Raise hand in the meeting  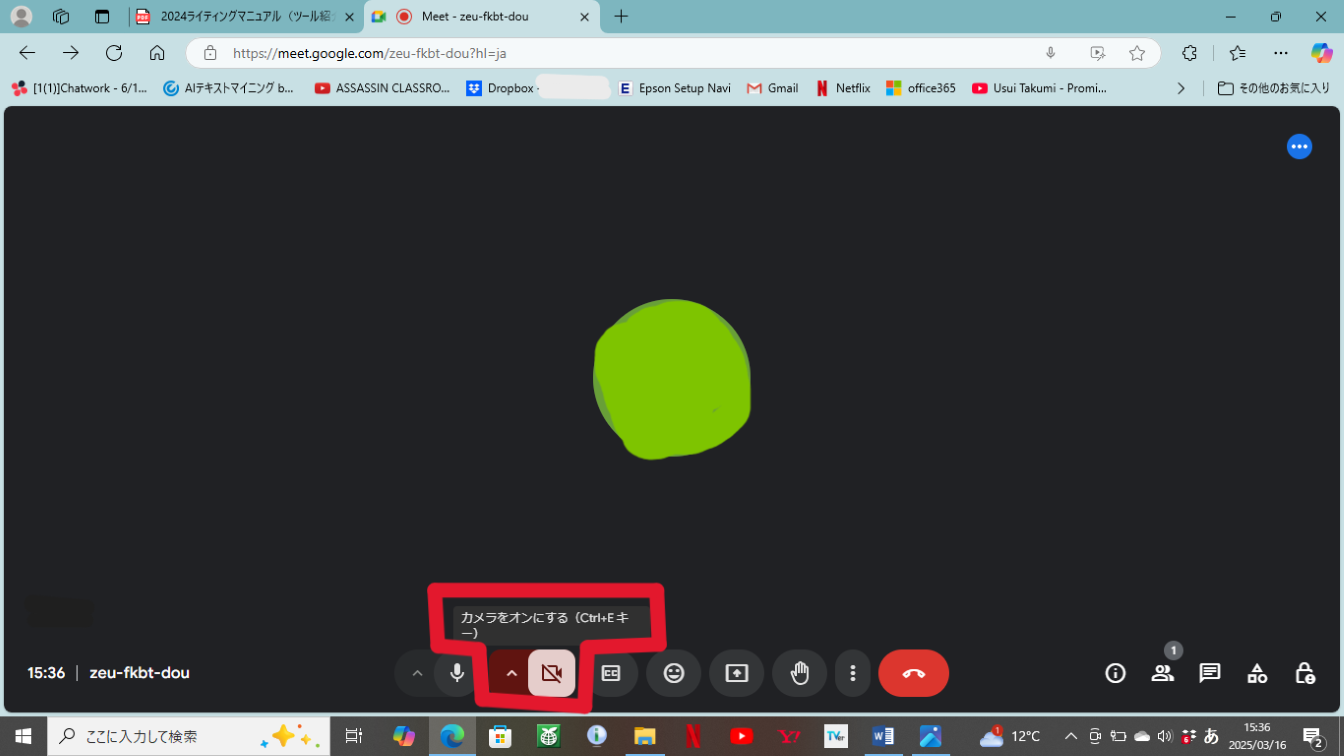[800, 673]
